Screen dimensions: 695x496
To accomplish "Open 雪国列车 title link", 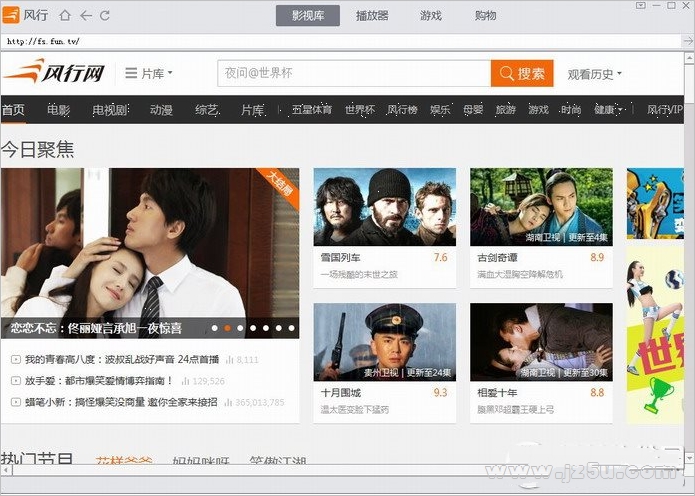I will pos(341,258).
